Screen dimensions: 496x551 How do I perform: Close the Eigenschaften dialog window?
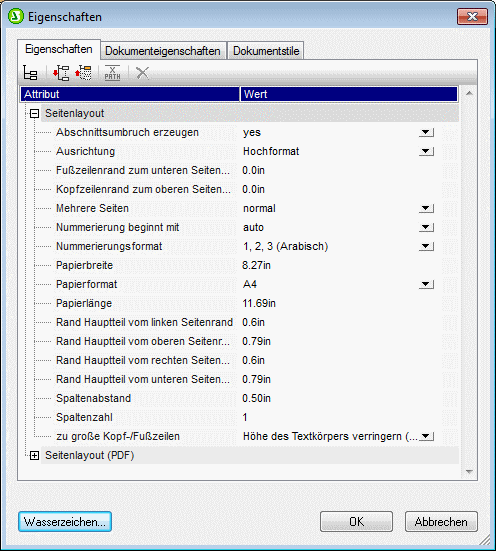[472, 16]
